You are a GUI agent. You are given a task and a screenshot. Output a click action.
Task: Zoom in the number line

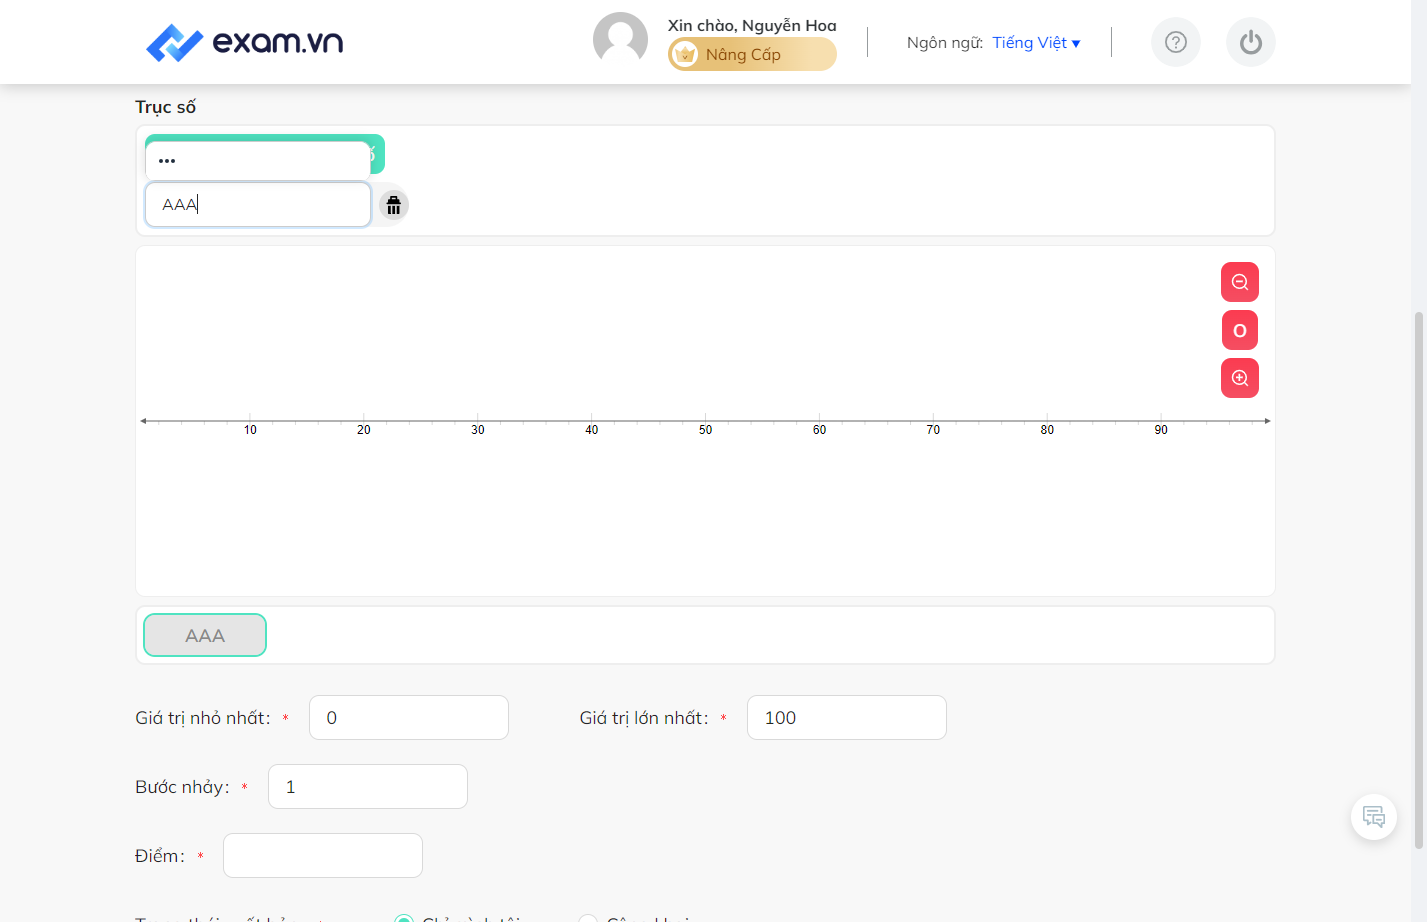pos(1240,378)
